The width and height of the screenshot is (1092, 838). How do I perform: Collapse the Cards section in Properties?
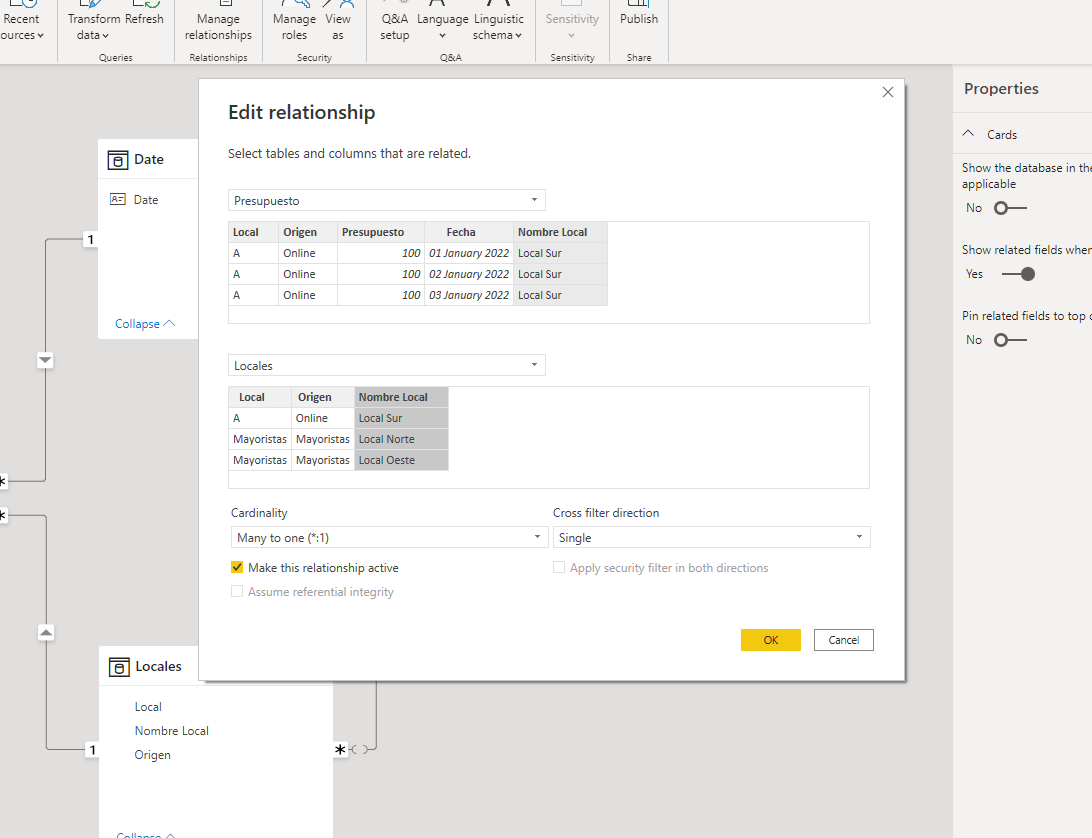coord(968,134)
